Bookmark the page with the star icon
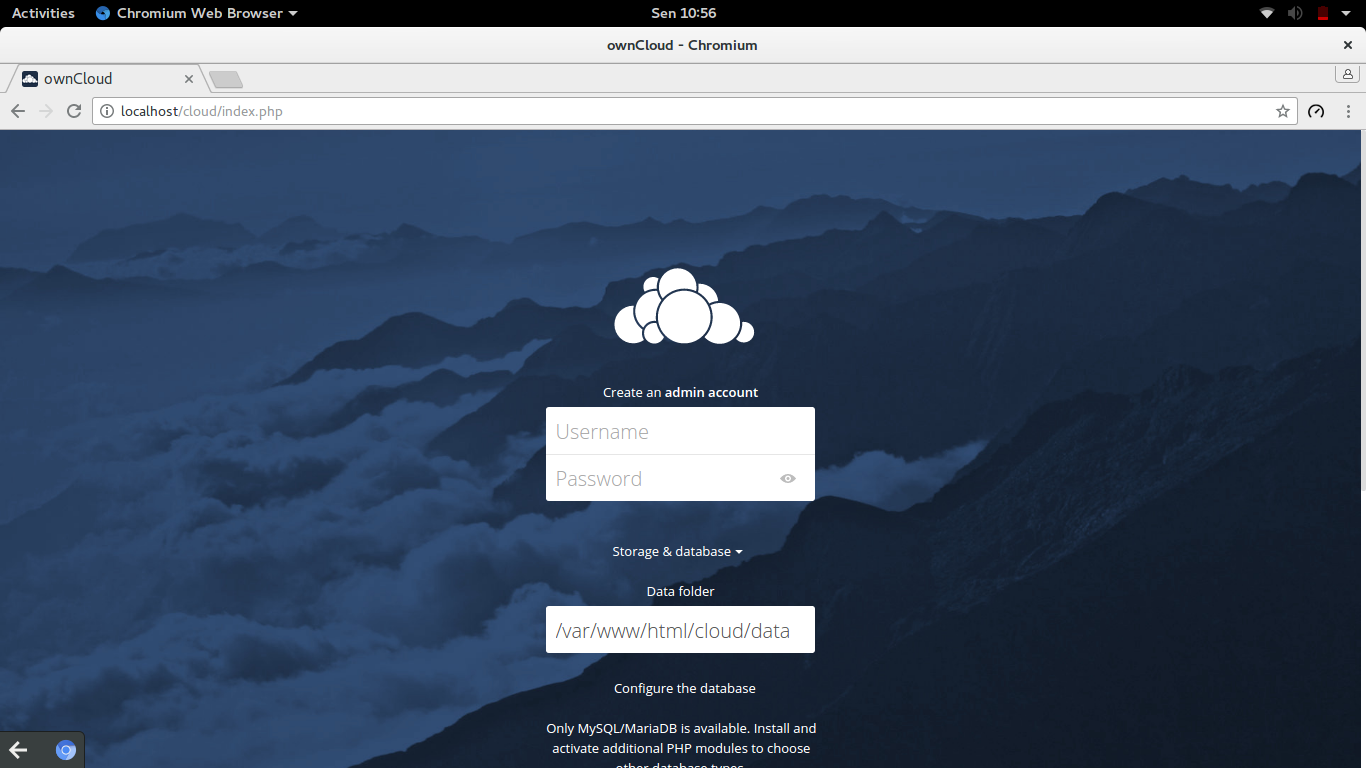 point(1282,111)
